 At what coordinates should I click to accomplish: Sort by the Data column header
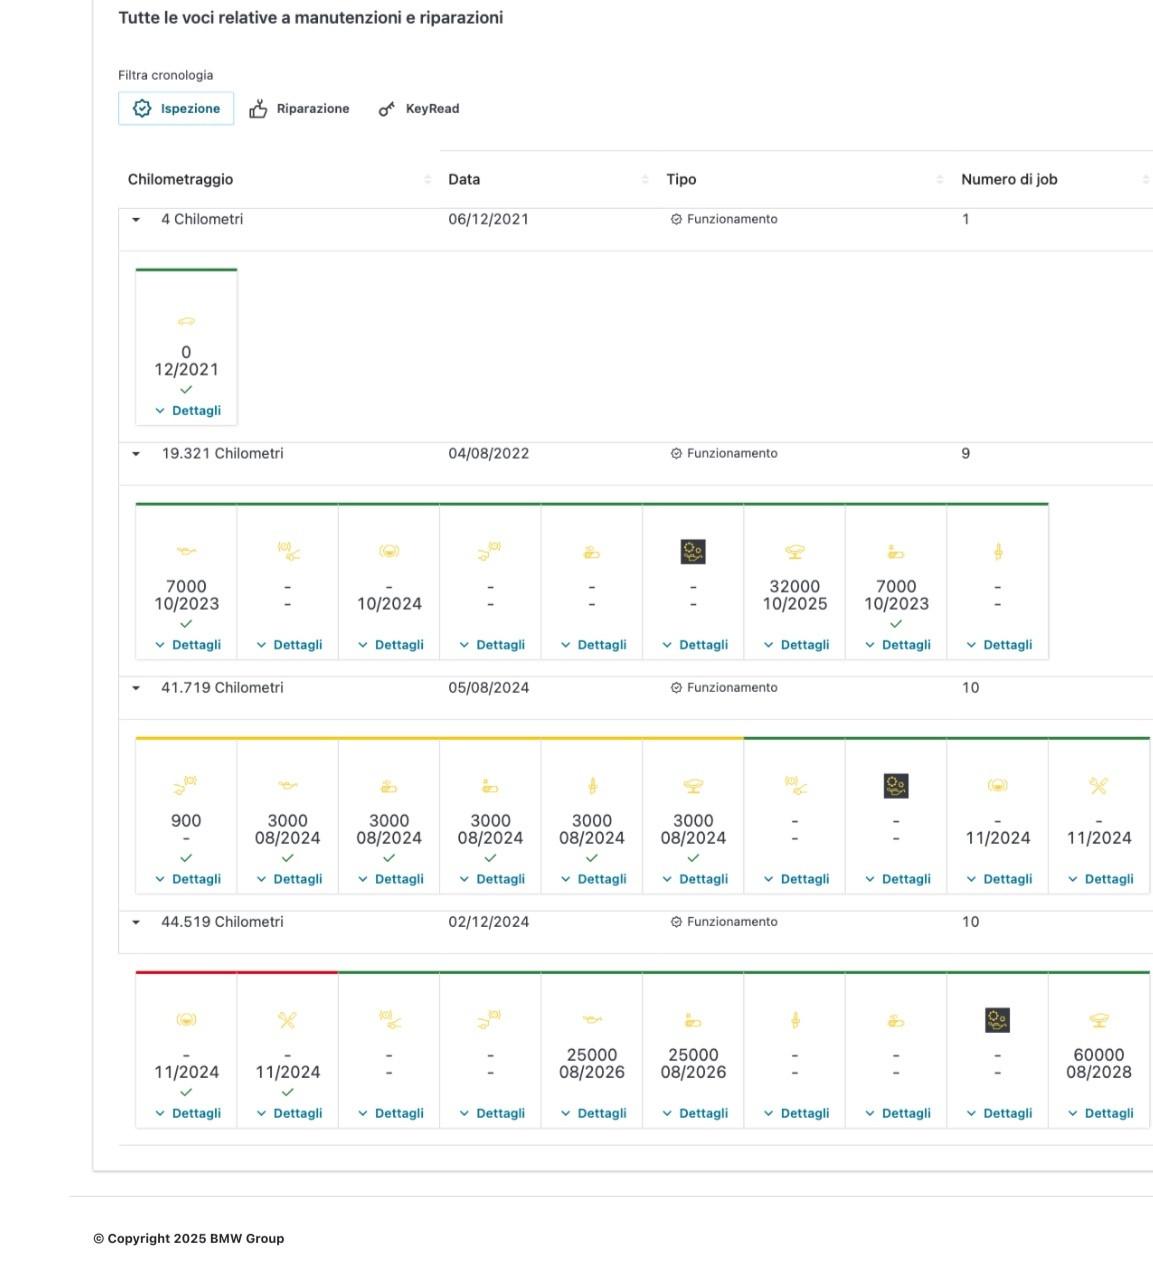click(x=464, y=180)
